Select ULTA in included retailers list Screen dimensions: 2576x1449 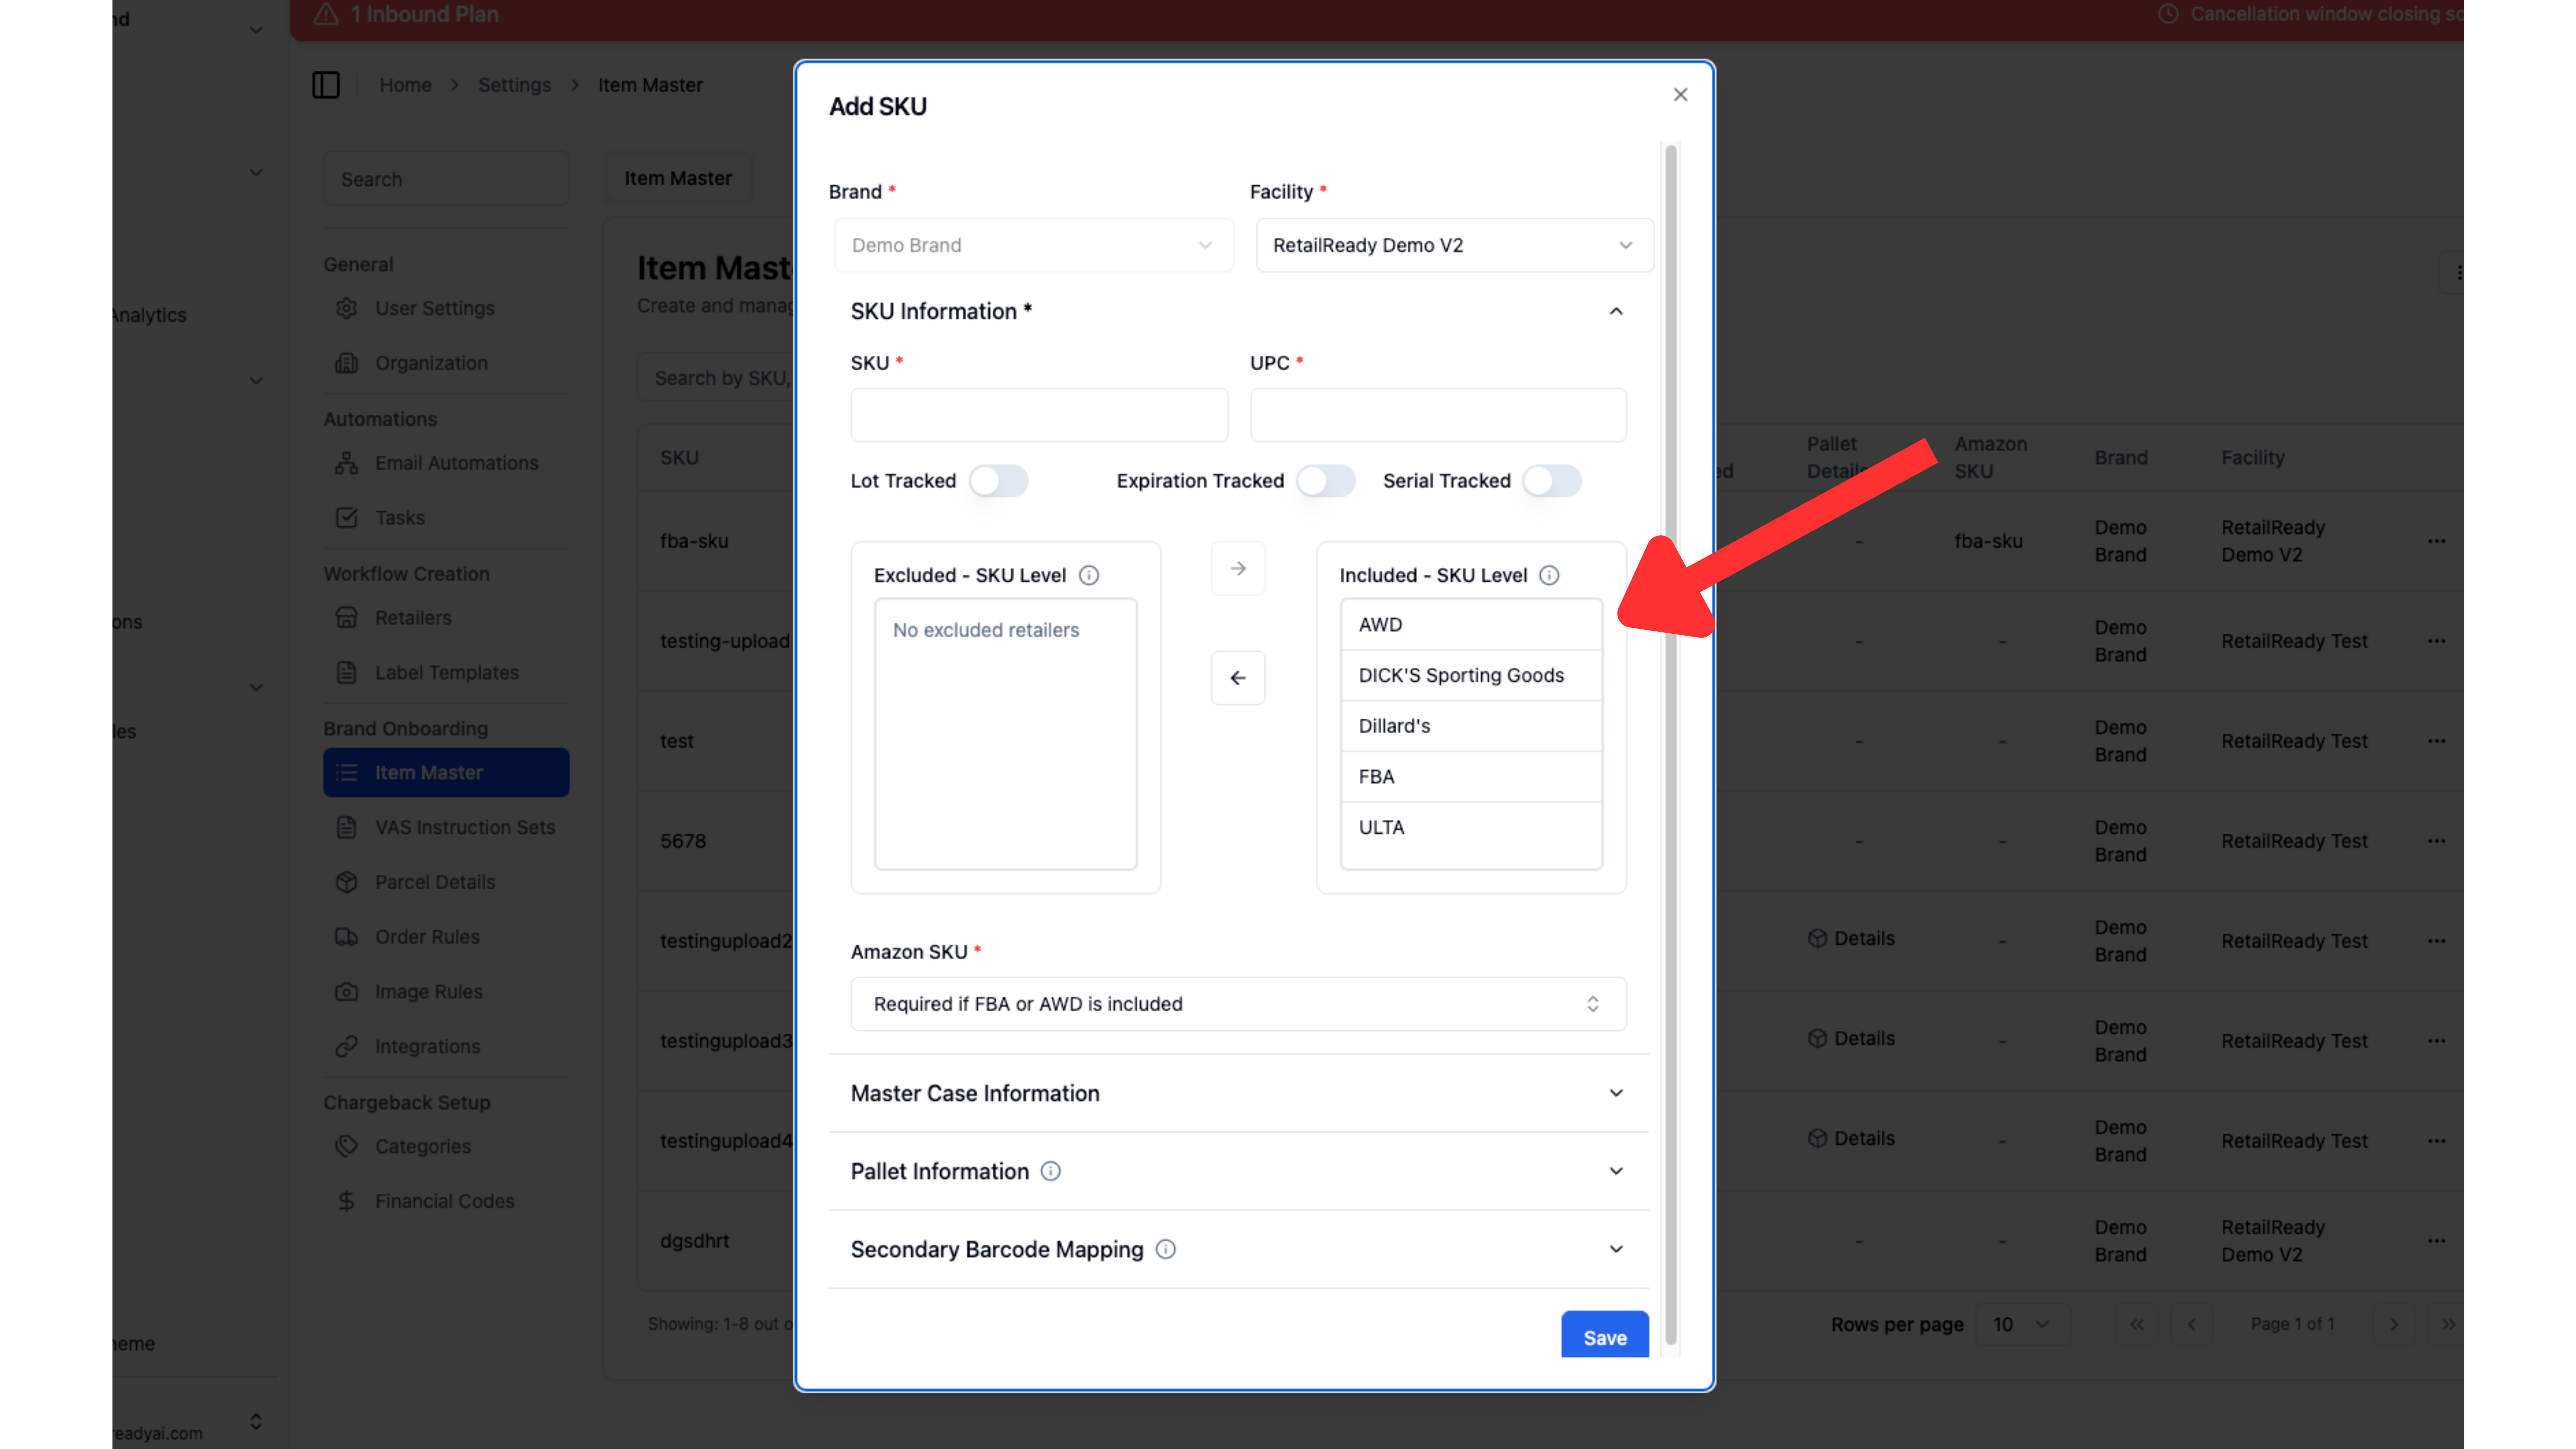click(x=1471, y=827)
